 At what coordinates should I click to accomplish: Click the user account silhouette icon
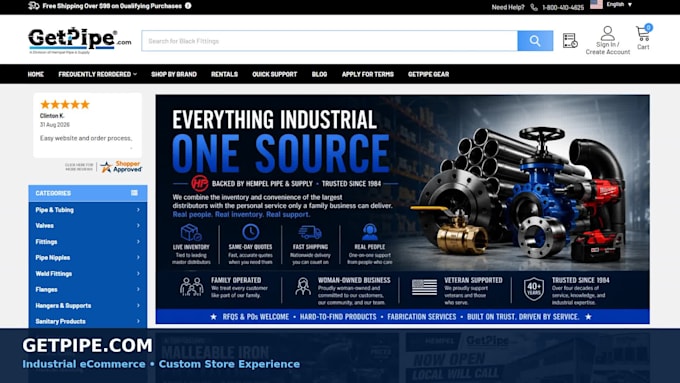[608, 33]
